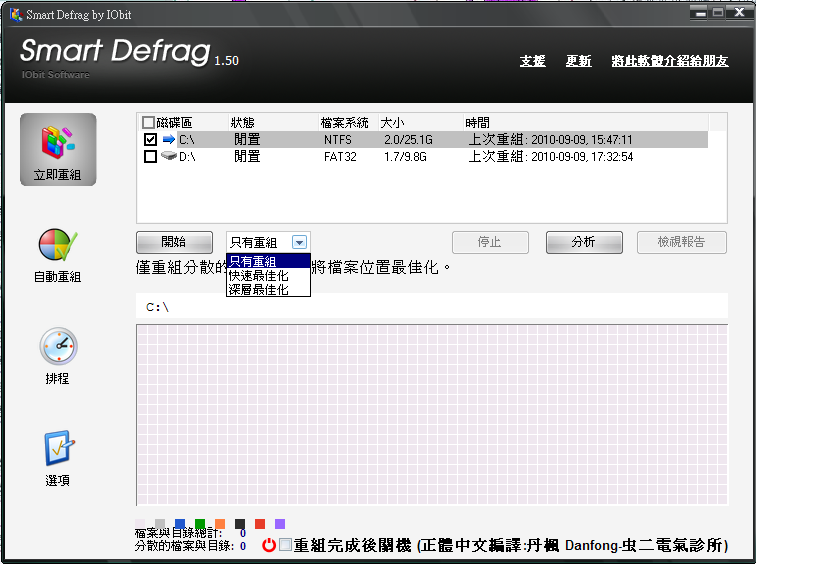Select 深層最佳化 in the dropdown list
The height and width of the screenshot is (564, 840).
(268, 289)
